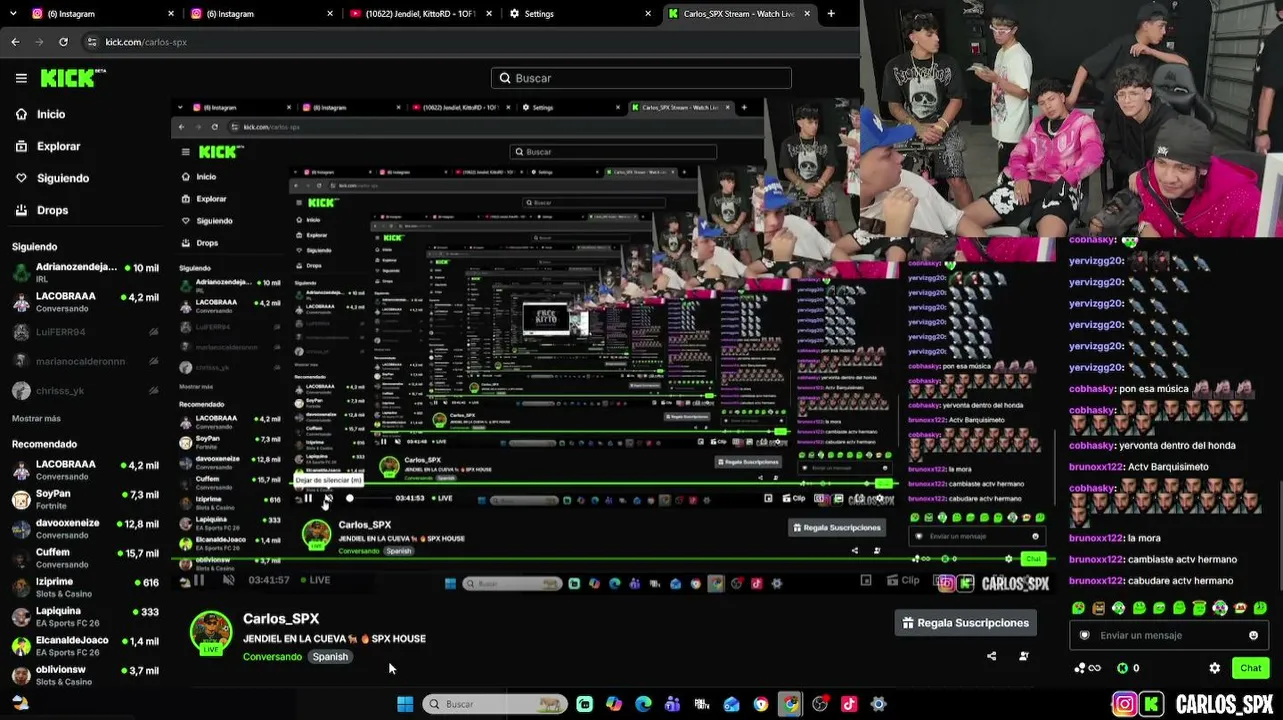Focus the Enviar un mensaje chat box
The height and width of the screenshot is (720, 1283).
(1169, 635)
